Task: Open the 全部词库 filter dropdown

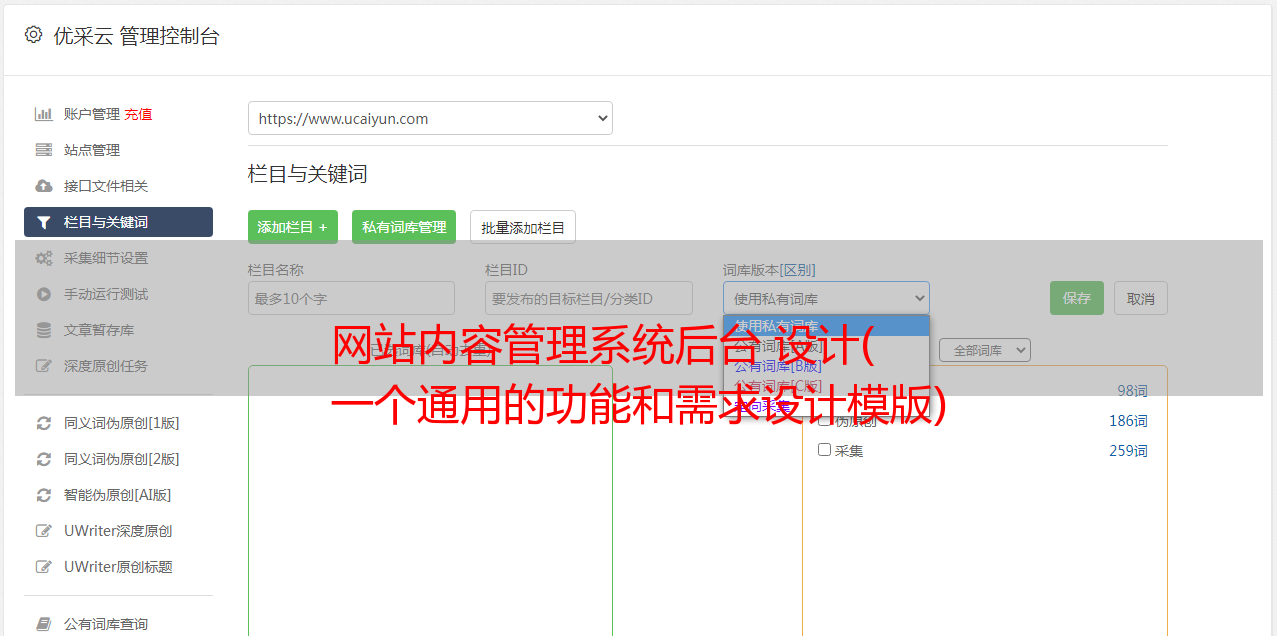Action: point(984,350)
